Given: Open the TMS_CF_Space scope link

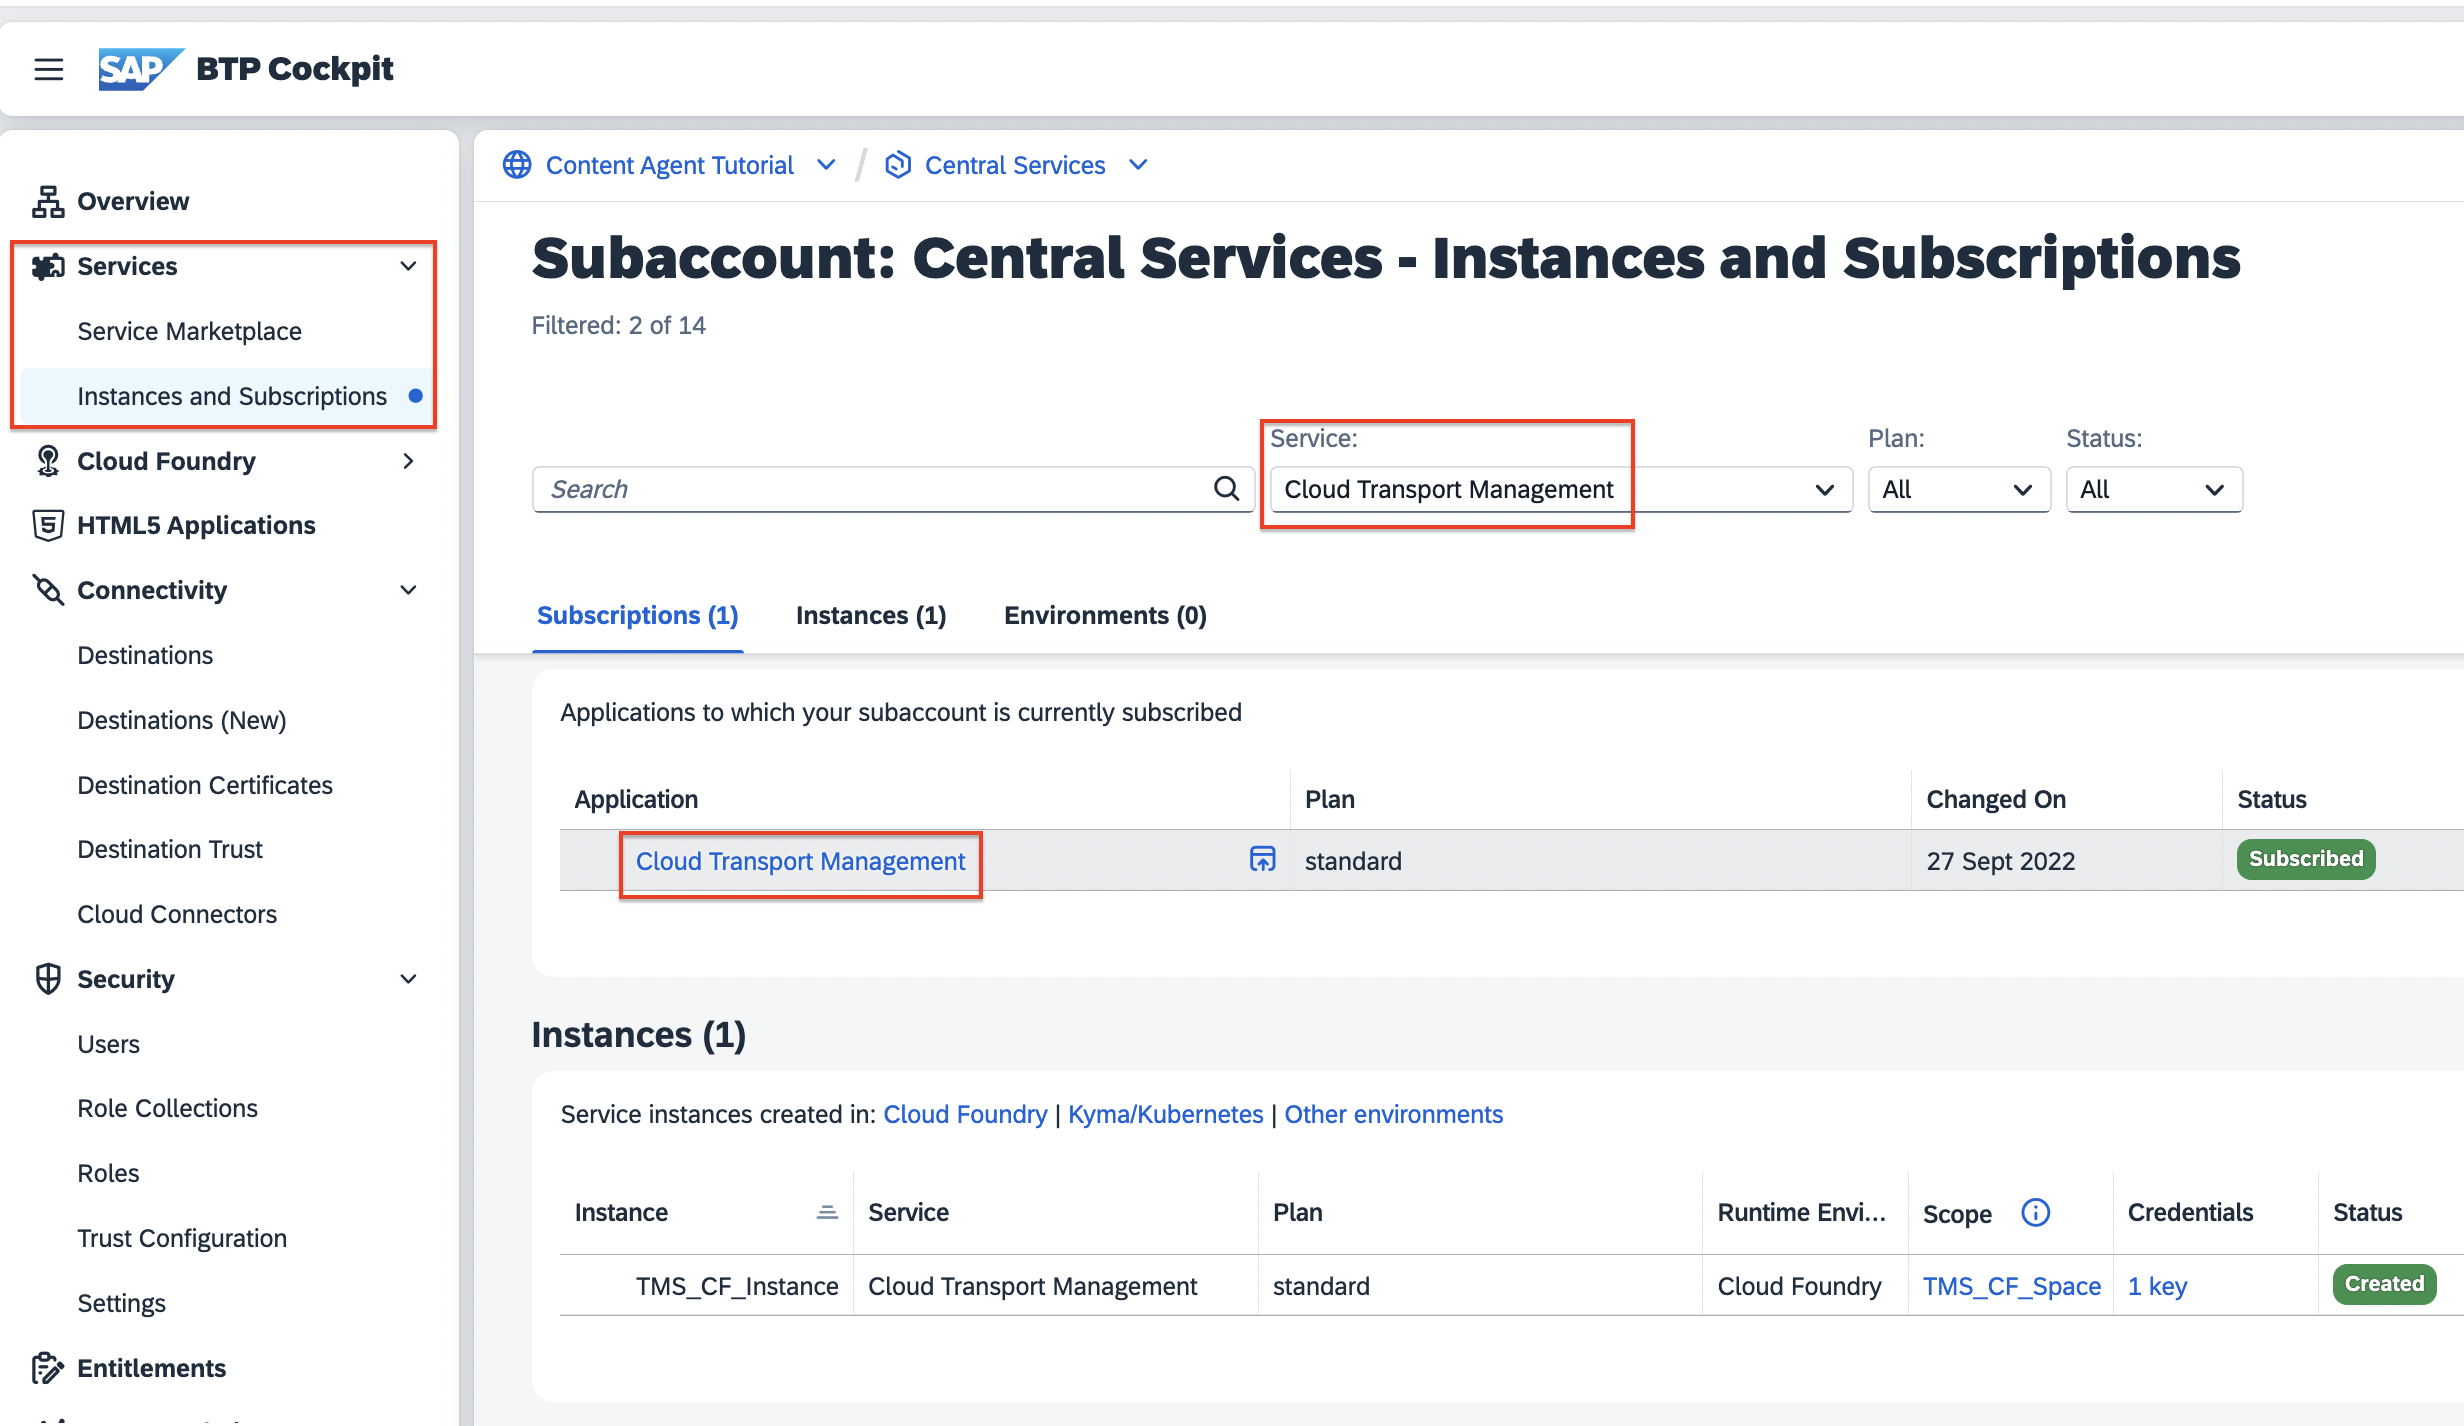Looking at the screenshot, I should tap(2011, 1286).
